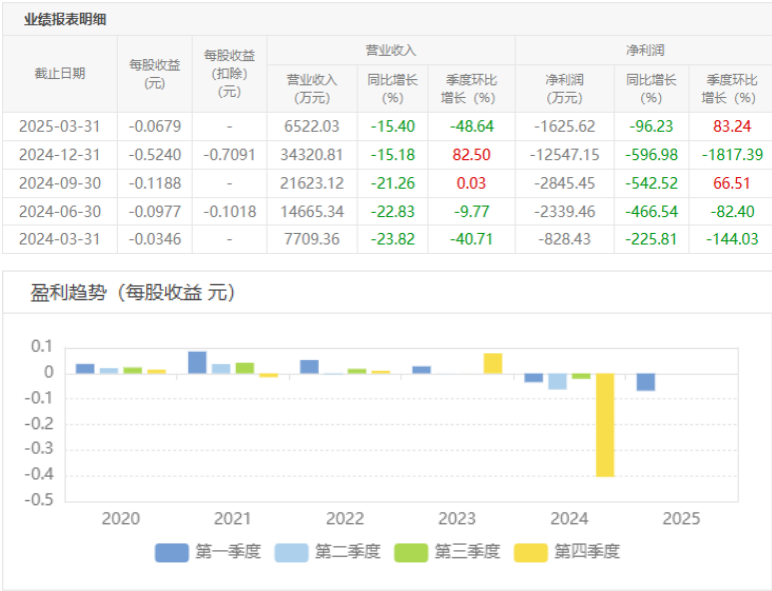Screen dimensions: 772x591
Task: Select the 2024-09-30 date cell
Action: coord(60,184)
